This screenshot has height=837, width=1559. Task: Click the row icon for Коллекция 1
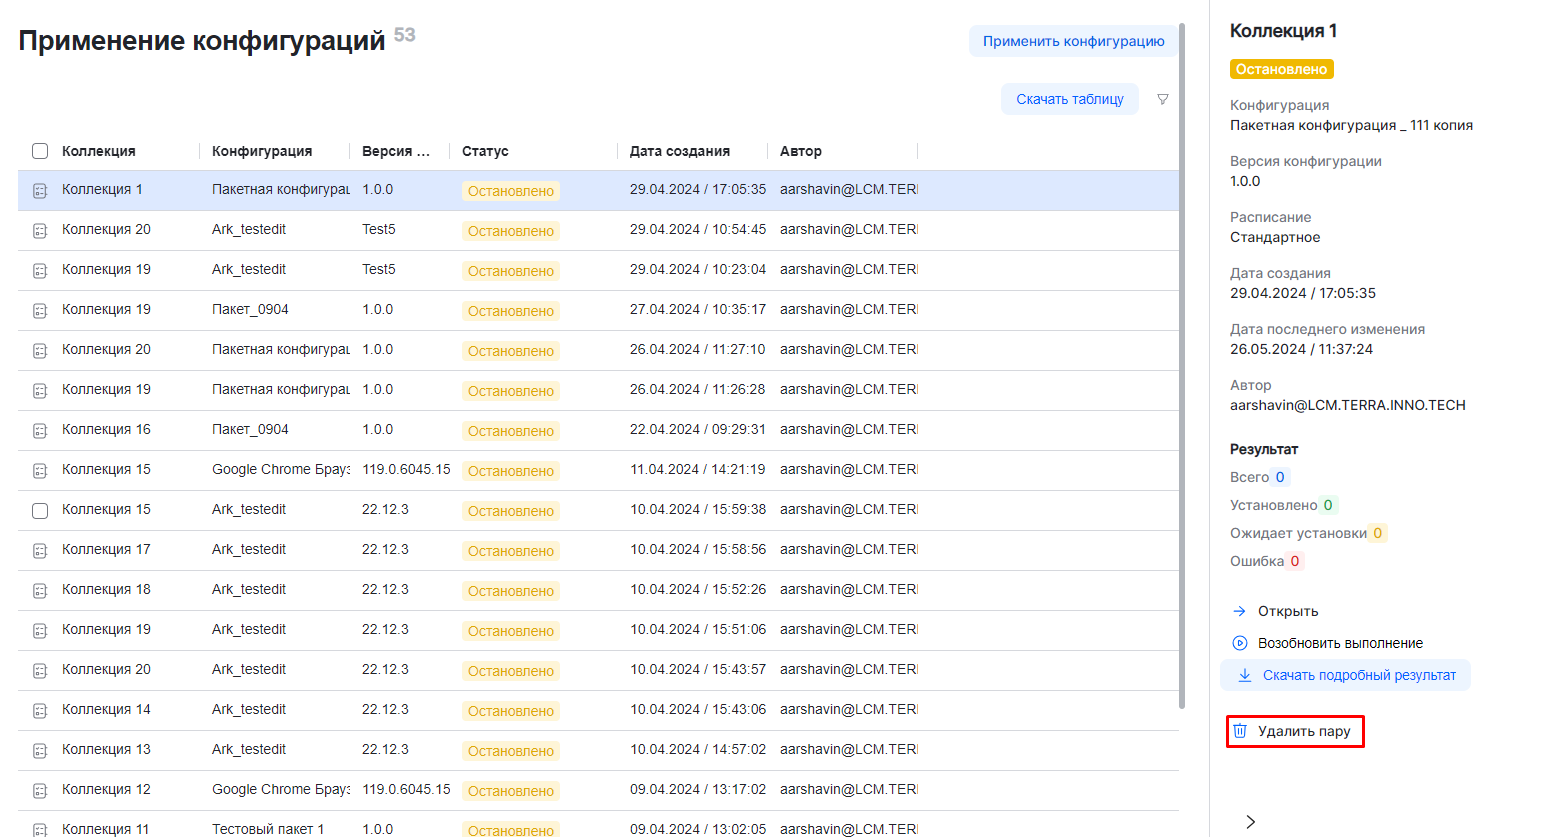pyautogui.click(x=40, y=190)
